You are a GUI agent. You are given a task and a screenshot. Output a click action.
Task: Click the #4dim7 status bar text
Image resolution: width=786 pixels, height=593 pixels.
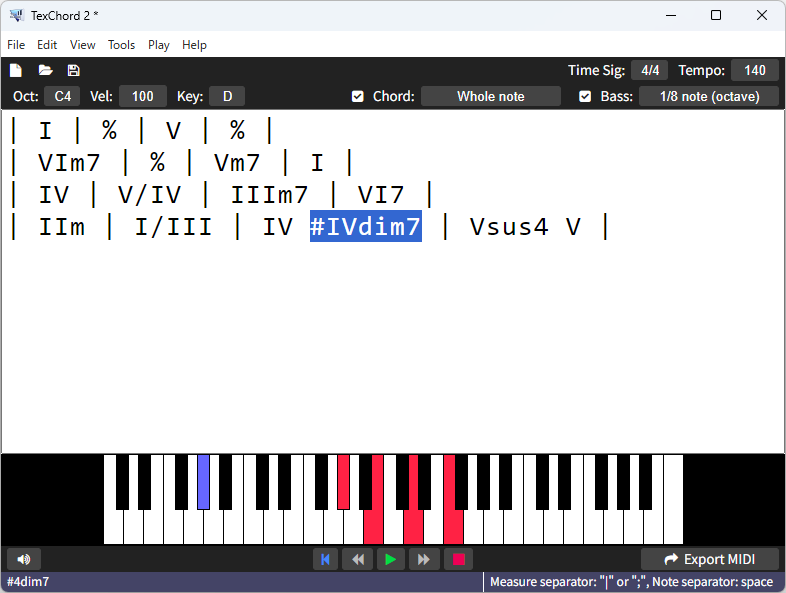[28, 582]
